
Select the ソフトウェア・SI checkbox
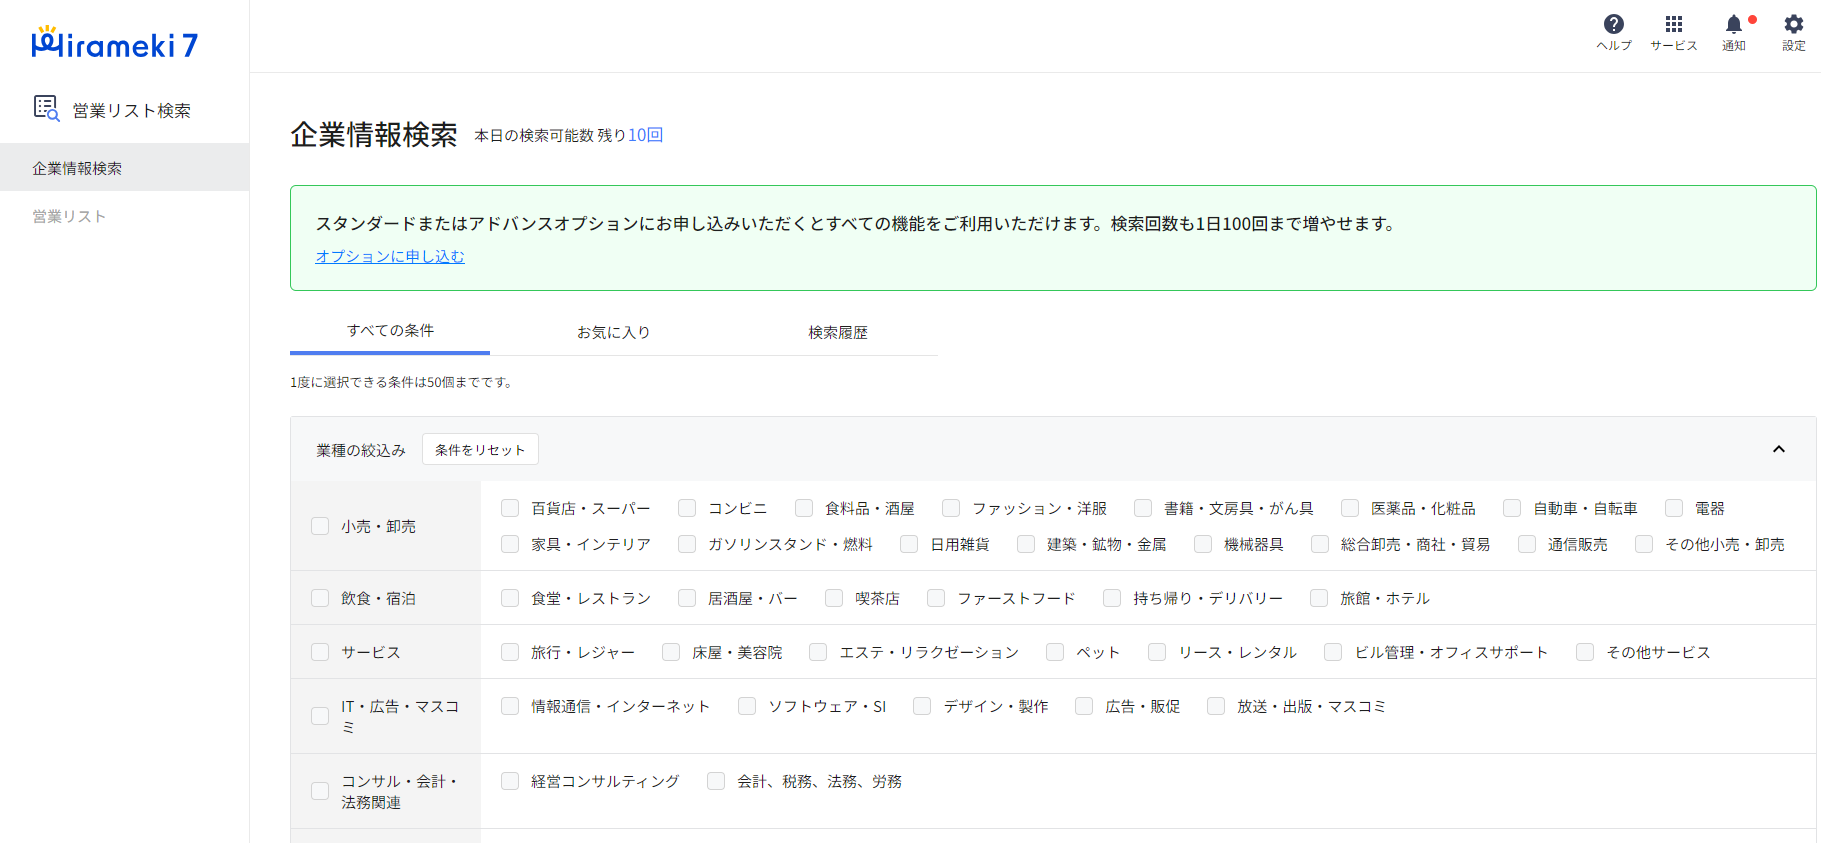pyautogui.click(x=747, y=706)
